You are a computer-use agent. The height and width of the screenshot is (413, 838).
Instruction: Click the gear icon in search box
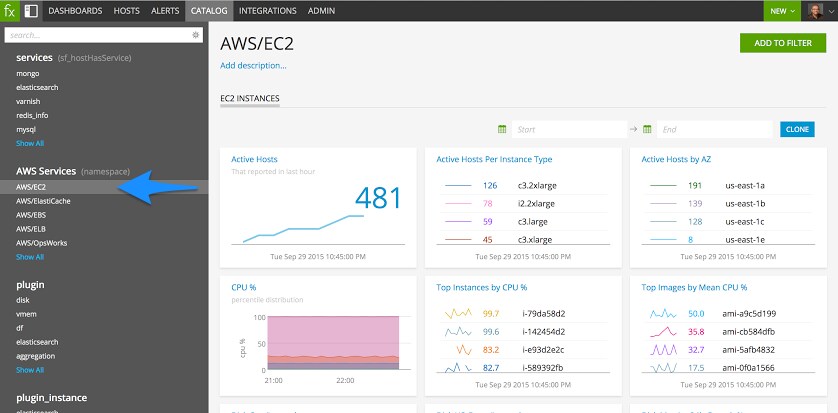(196, 35)
